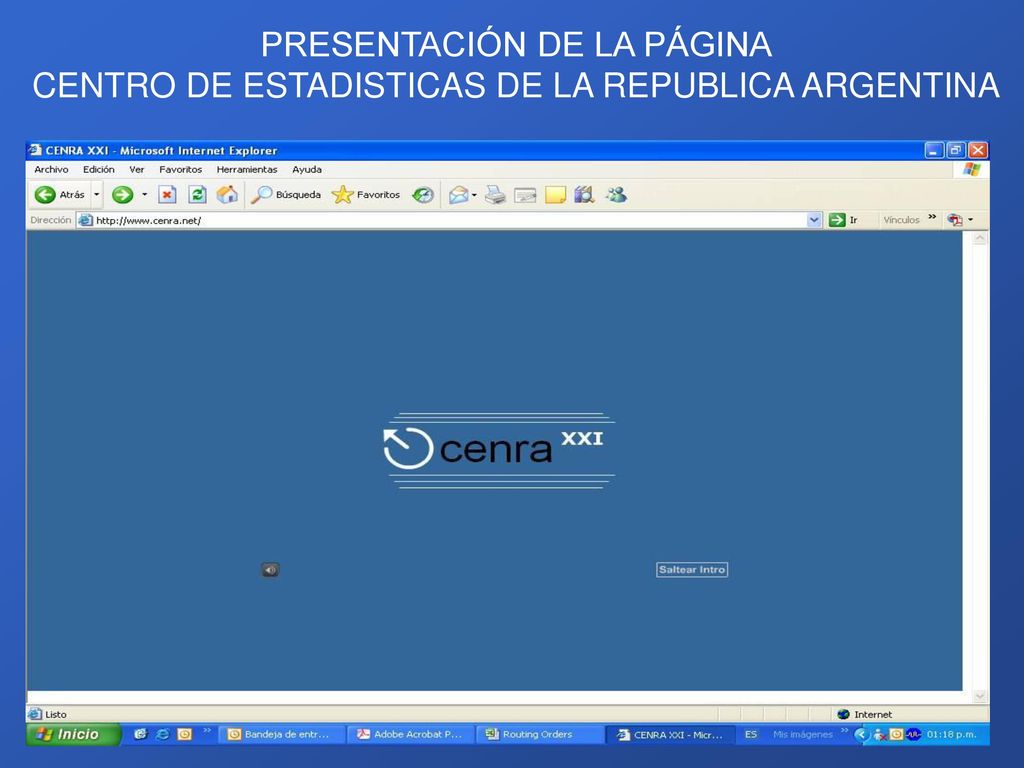Select the CENRA XXI - Micr... taskbar button
The width and height of the screenshot is (1024, 768).
(x=670, y=735)
